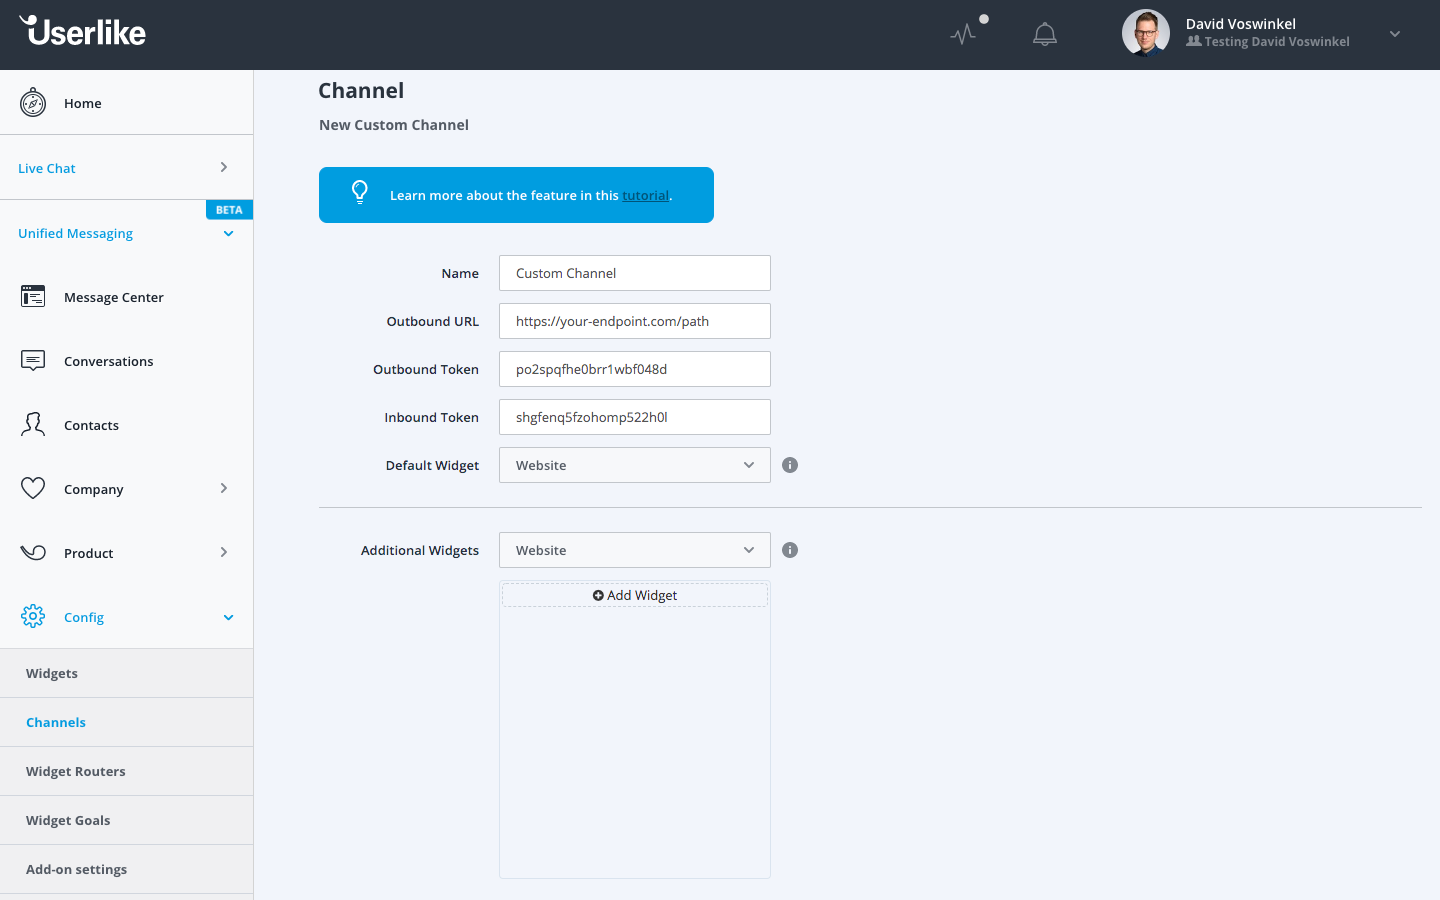Click the Home compass icon
The height and width of the screenshot is (900, 1440).
[33, 103]
